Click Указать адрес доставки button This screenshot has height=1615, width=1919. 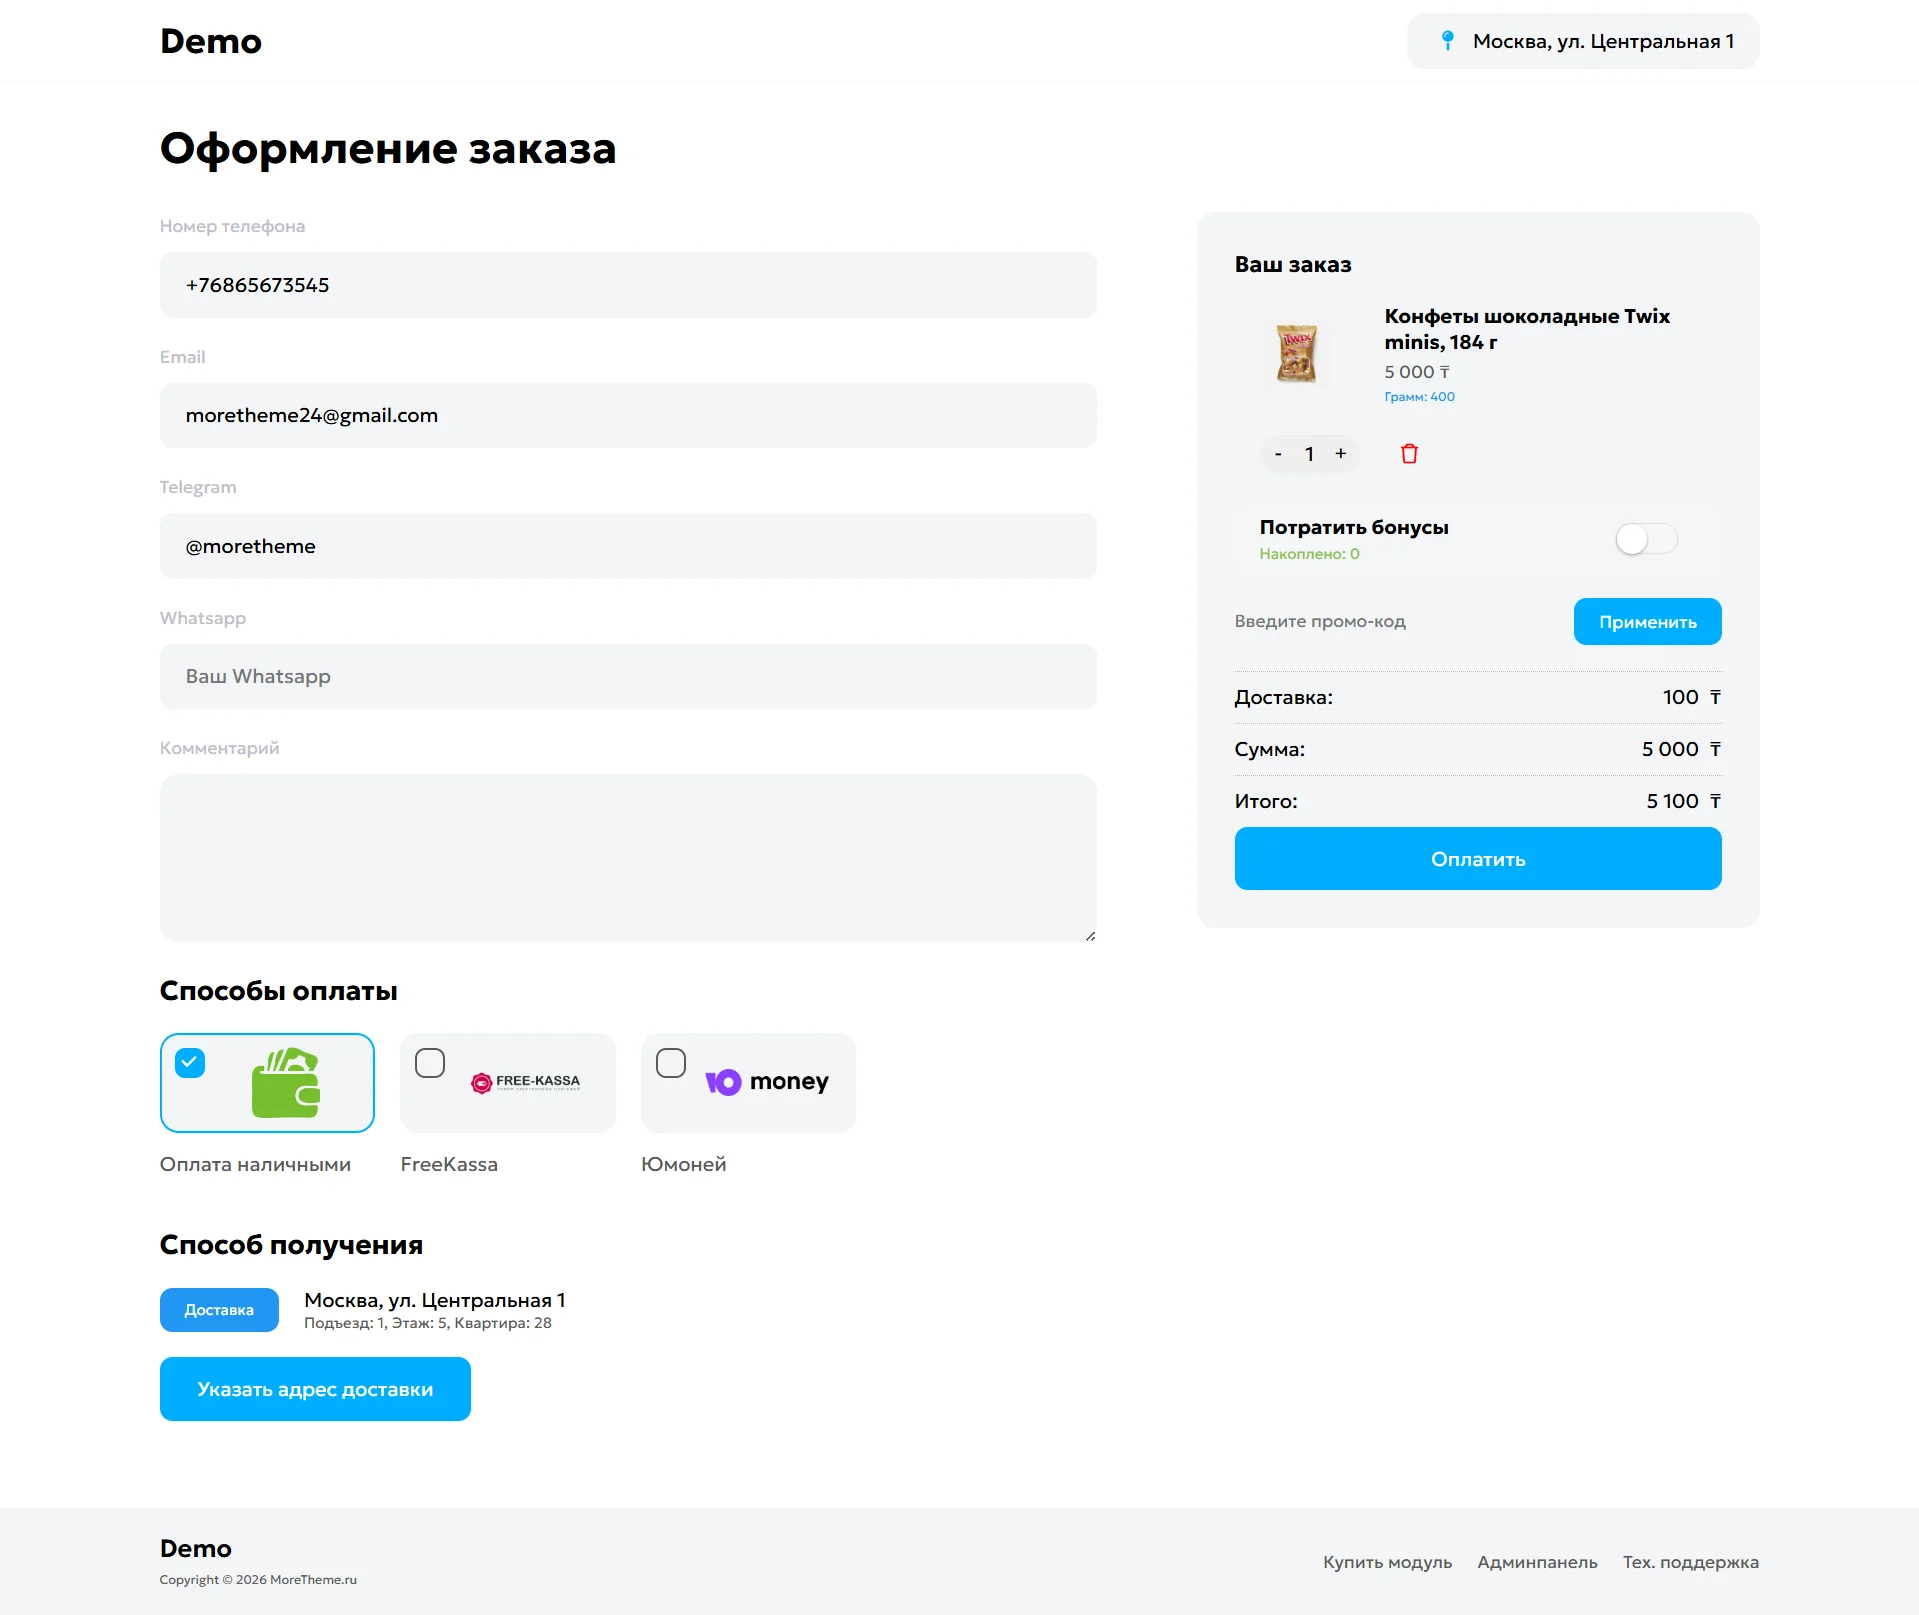pos(315,1389)
